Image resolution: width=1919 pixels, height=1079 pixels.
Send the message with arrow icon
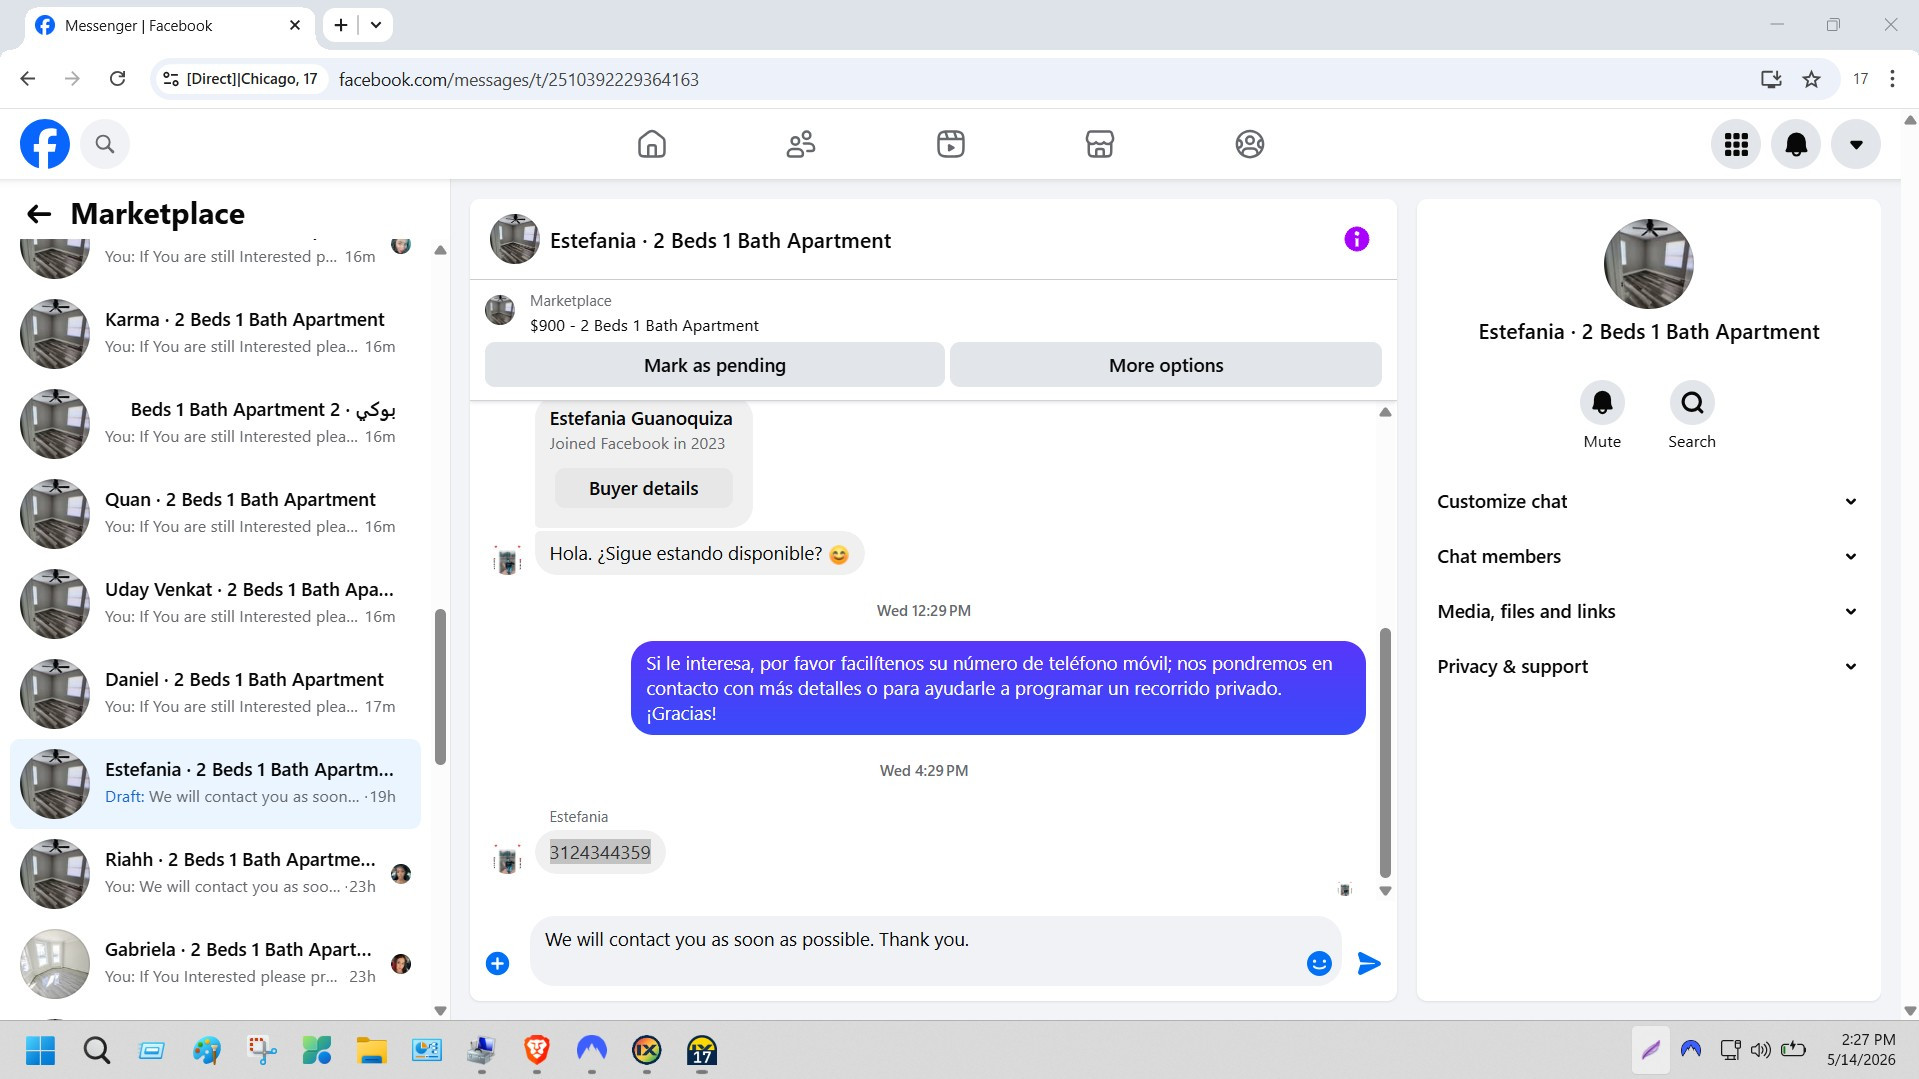coord(1369,963)
